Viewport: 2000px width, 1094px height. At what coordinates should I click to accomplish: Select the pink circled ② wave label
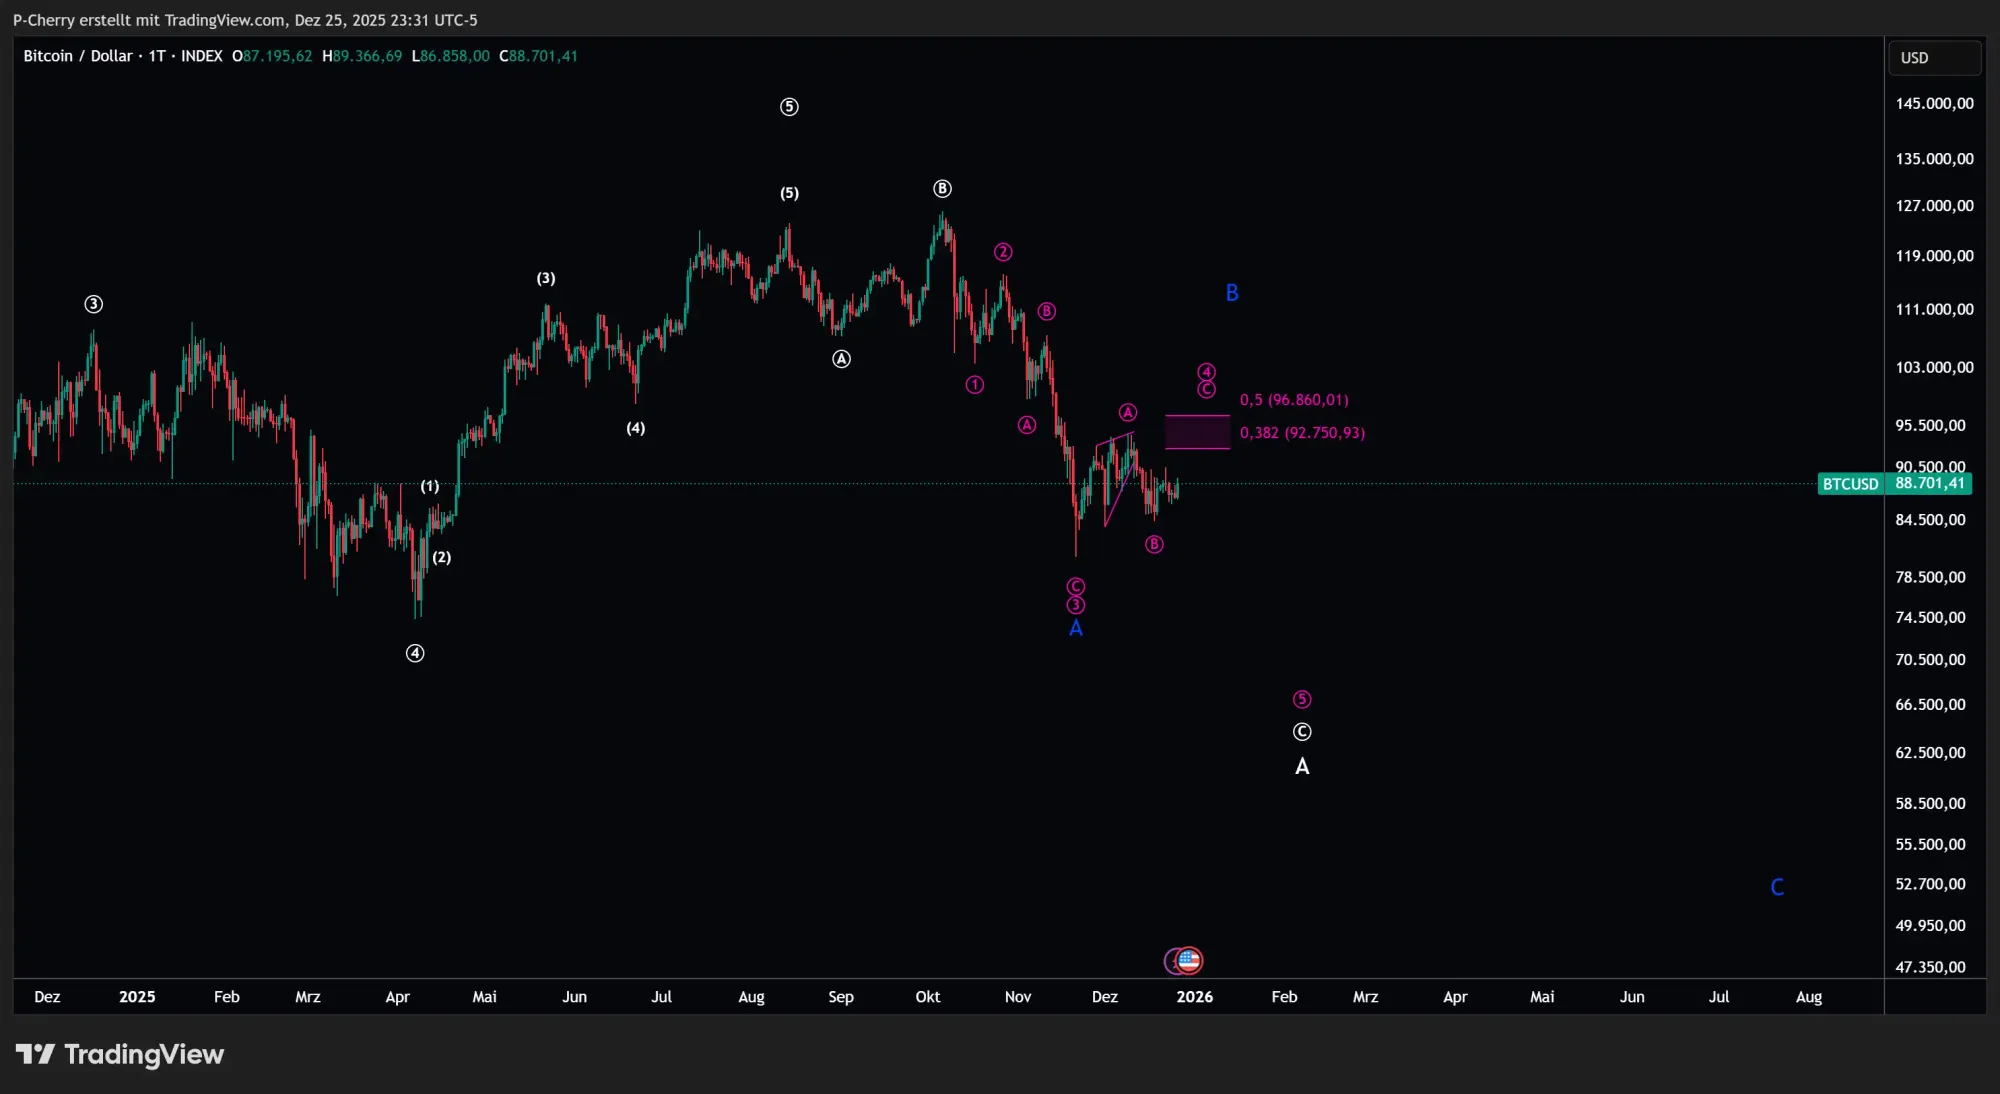(1002, 252)
